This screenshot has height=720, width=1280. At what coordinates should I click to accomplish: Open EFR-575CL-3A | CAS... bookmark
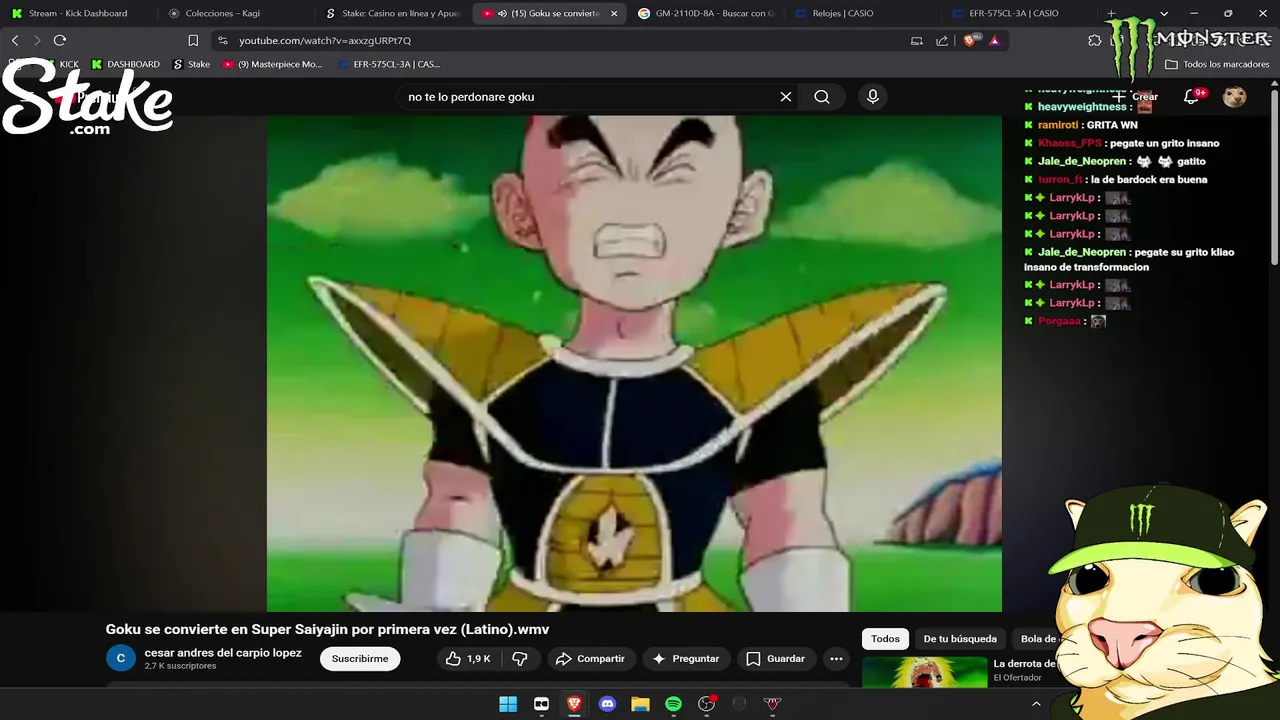(x=388, y=64)
